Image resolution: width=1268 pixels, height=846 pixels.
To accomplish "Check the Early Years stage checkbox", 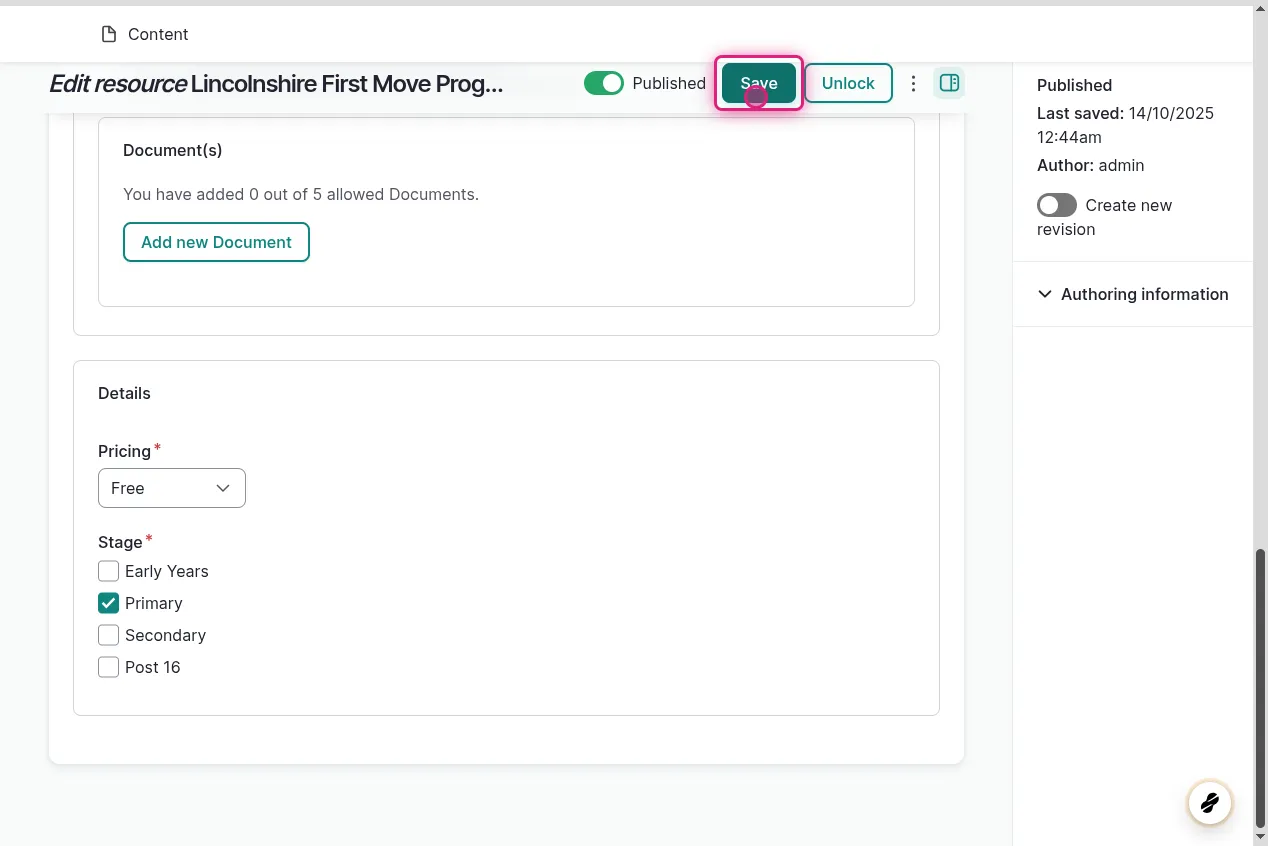I will coord(108,571).
